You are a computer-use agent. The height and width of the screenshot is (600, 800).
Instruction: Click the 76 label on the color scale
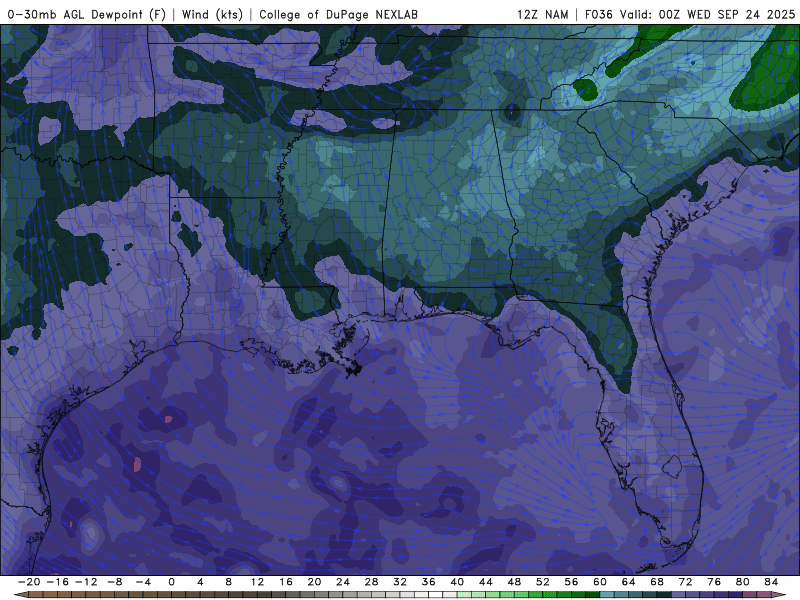pyautogui.click(x=714, y=582)
